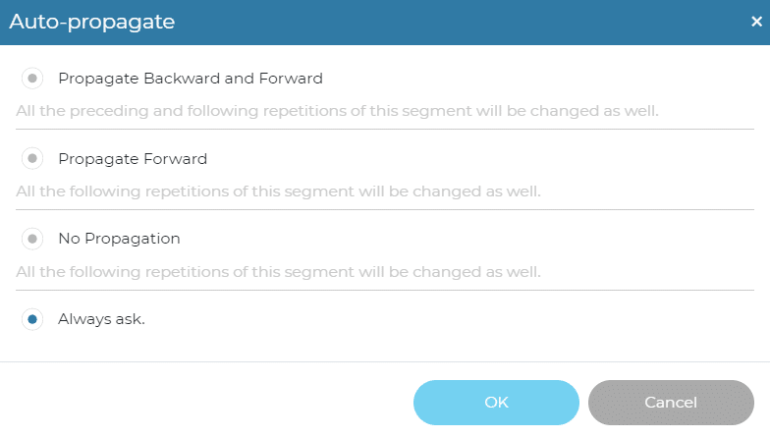The height and width of the screenshot is (437, 770).
Task: Click the empty middle of the blue header bar
Action: pyautogui.click(x=420, y=21)
